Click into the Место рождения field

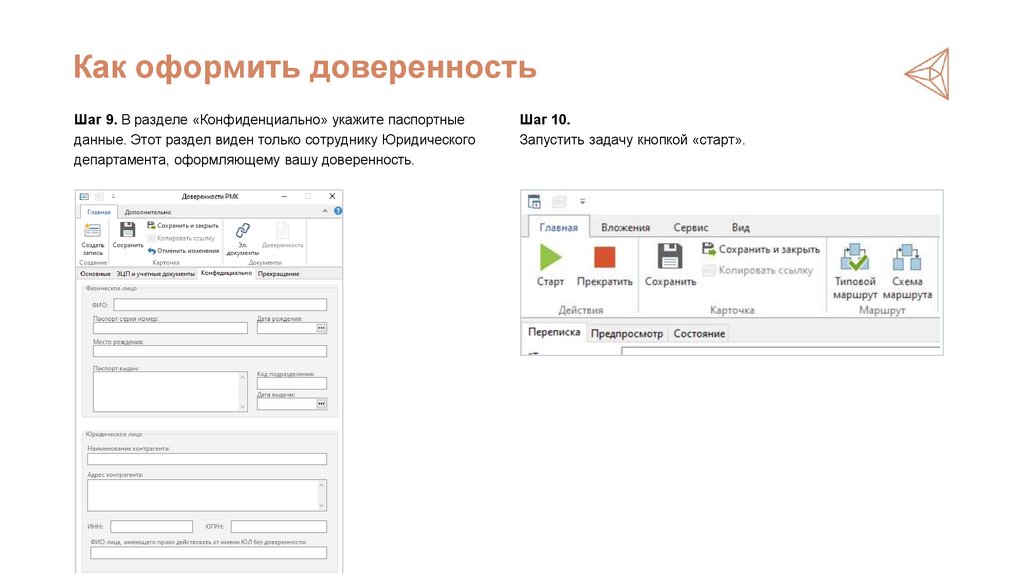pyautogui.click(x=210, y=351)
